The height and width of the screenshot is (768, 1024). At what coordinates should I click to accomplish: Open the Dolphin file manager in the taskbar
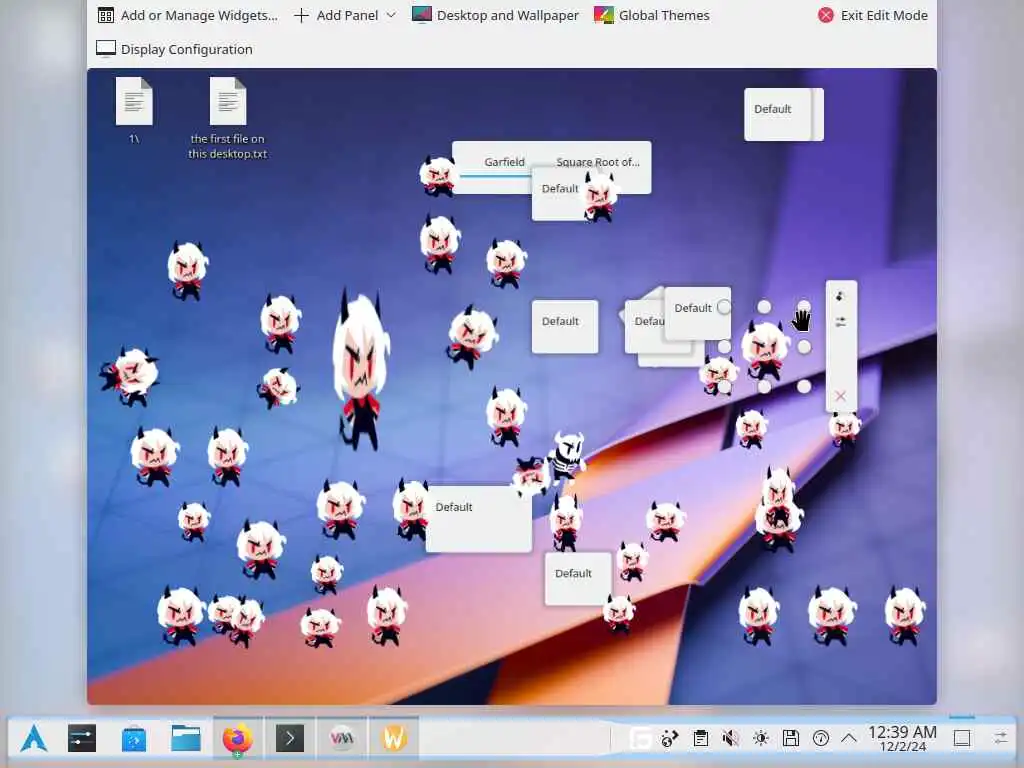coord(186,739)
